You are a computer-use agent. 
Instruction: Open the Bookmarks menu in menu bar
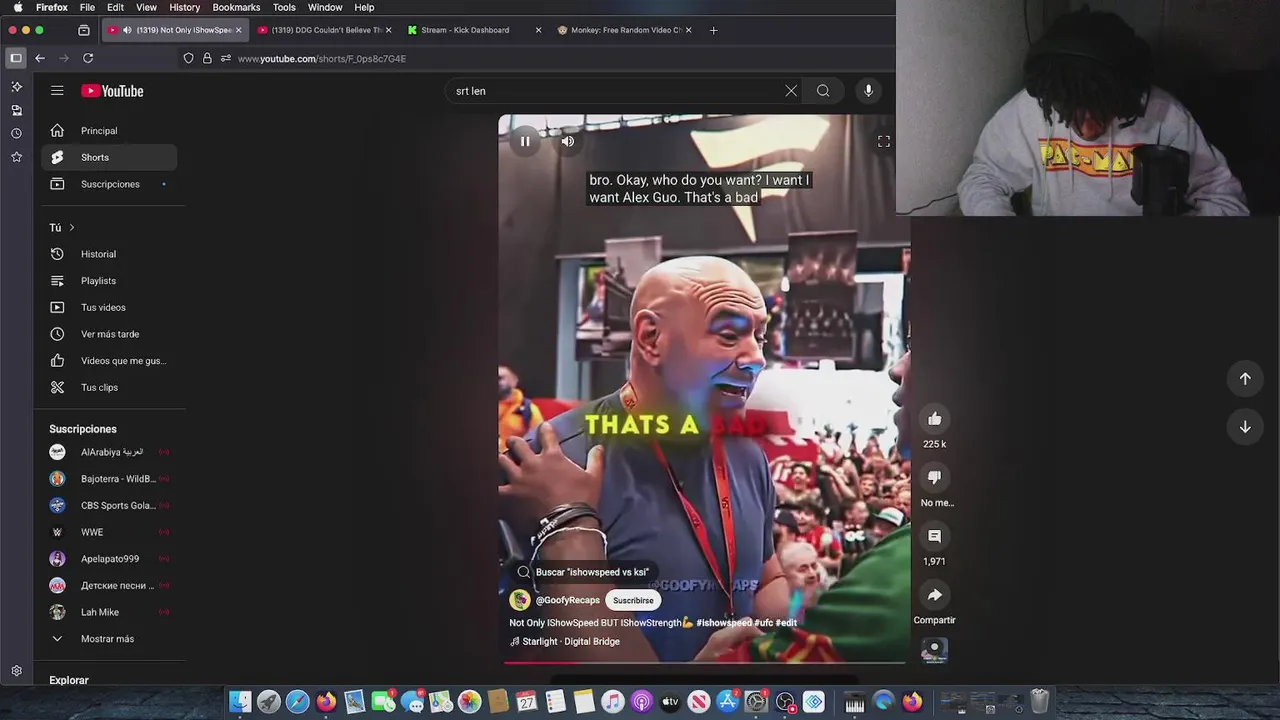[x=236, y=7]
